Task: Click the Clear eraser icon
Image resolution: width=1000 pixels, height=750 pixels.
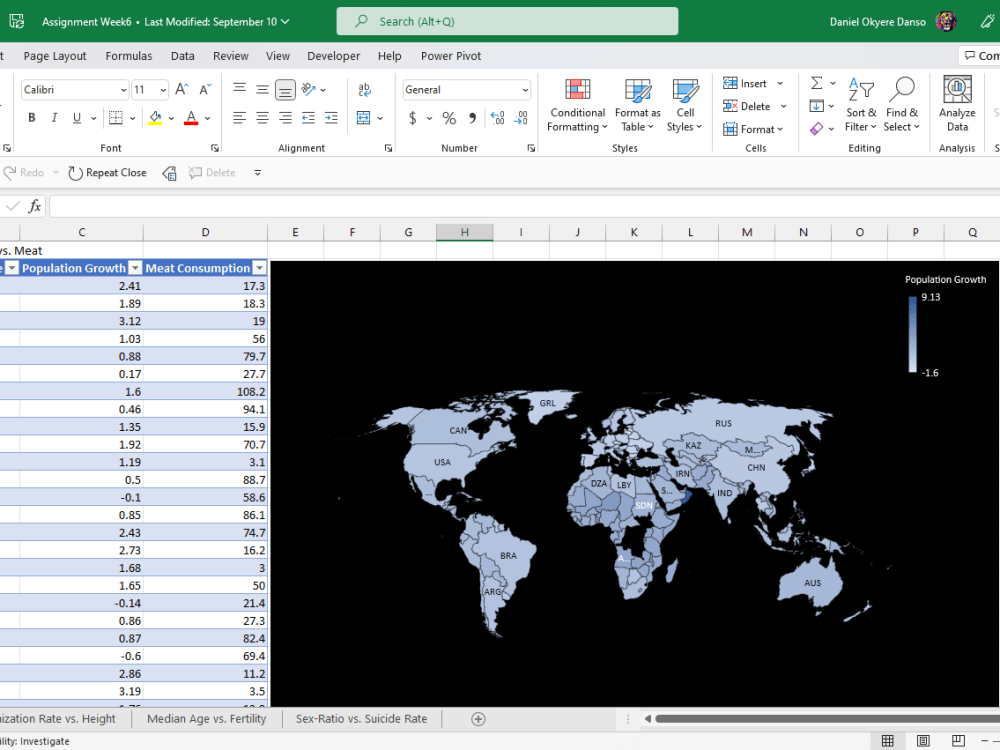Action: pyautogui.click(x=816, y=129)
